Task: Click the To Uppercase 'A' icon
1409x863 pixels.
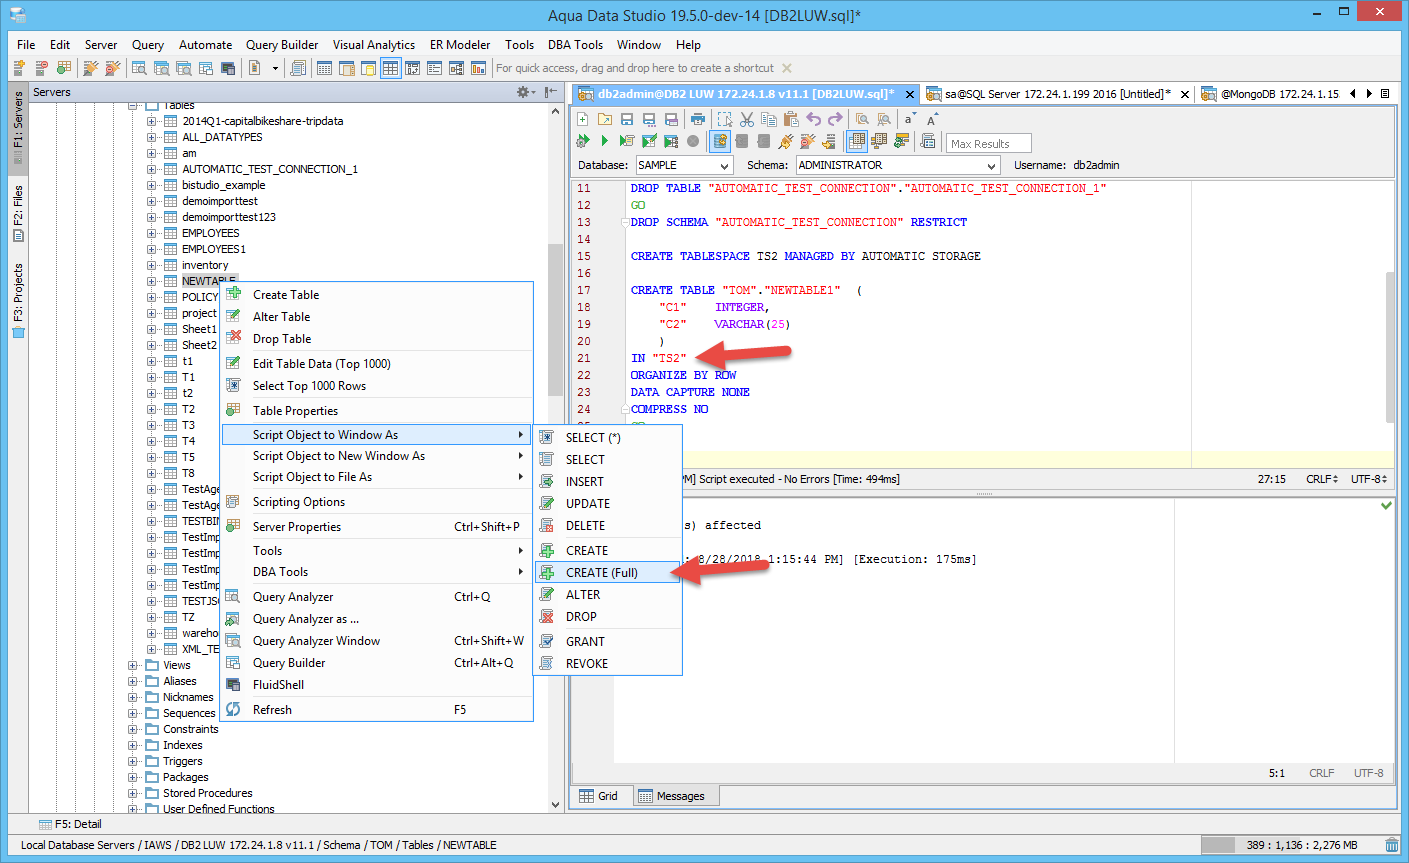Action: [931, 119]
